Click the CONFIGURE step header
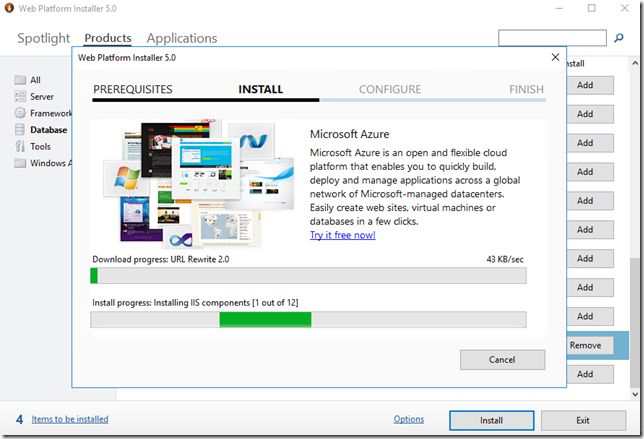Viewport: 644px width, 439px height. coord(390,90)
